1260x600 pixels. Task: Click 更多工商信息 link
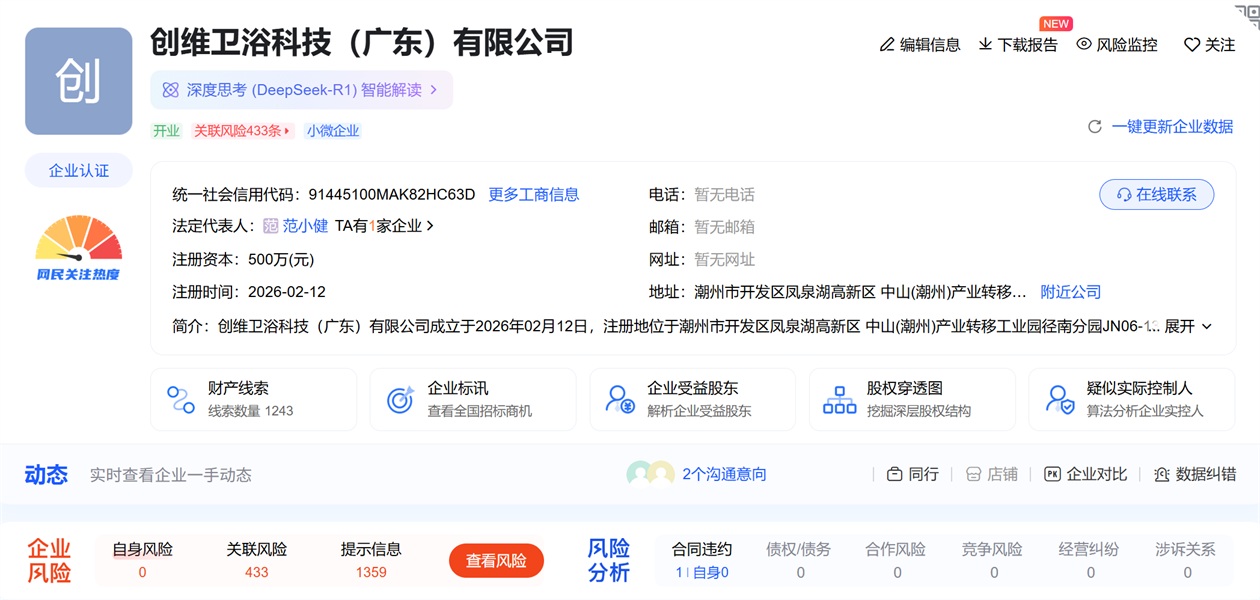click(533, 195)
